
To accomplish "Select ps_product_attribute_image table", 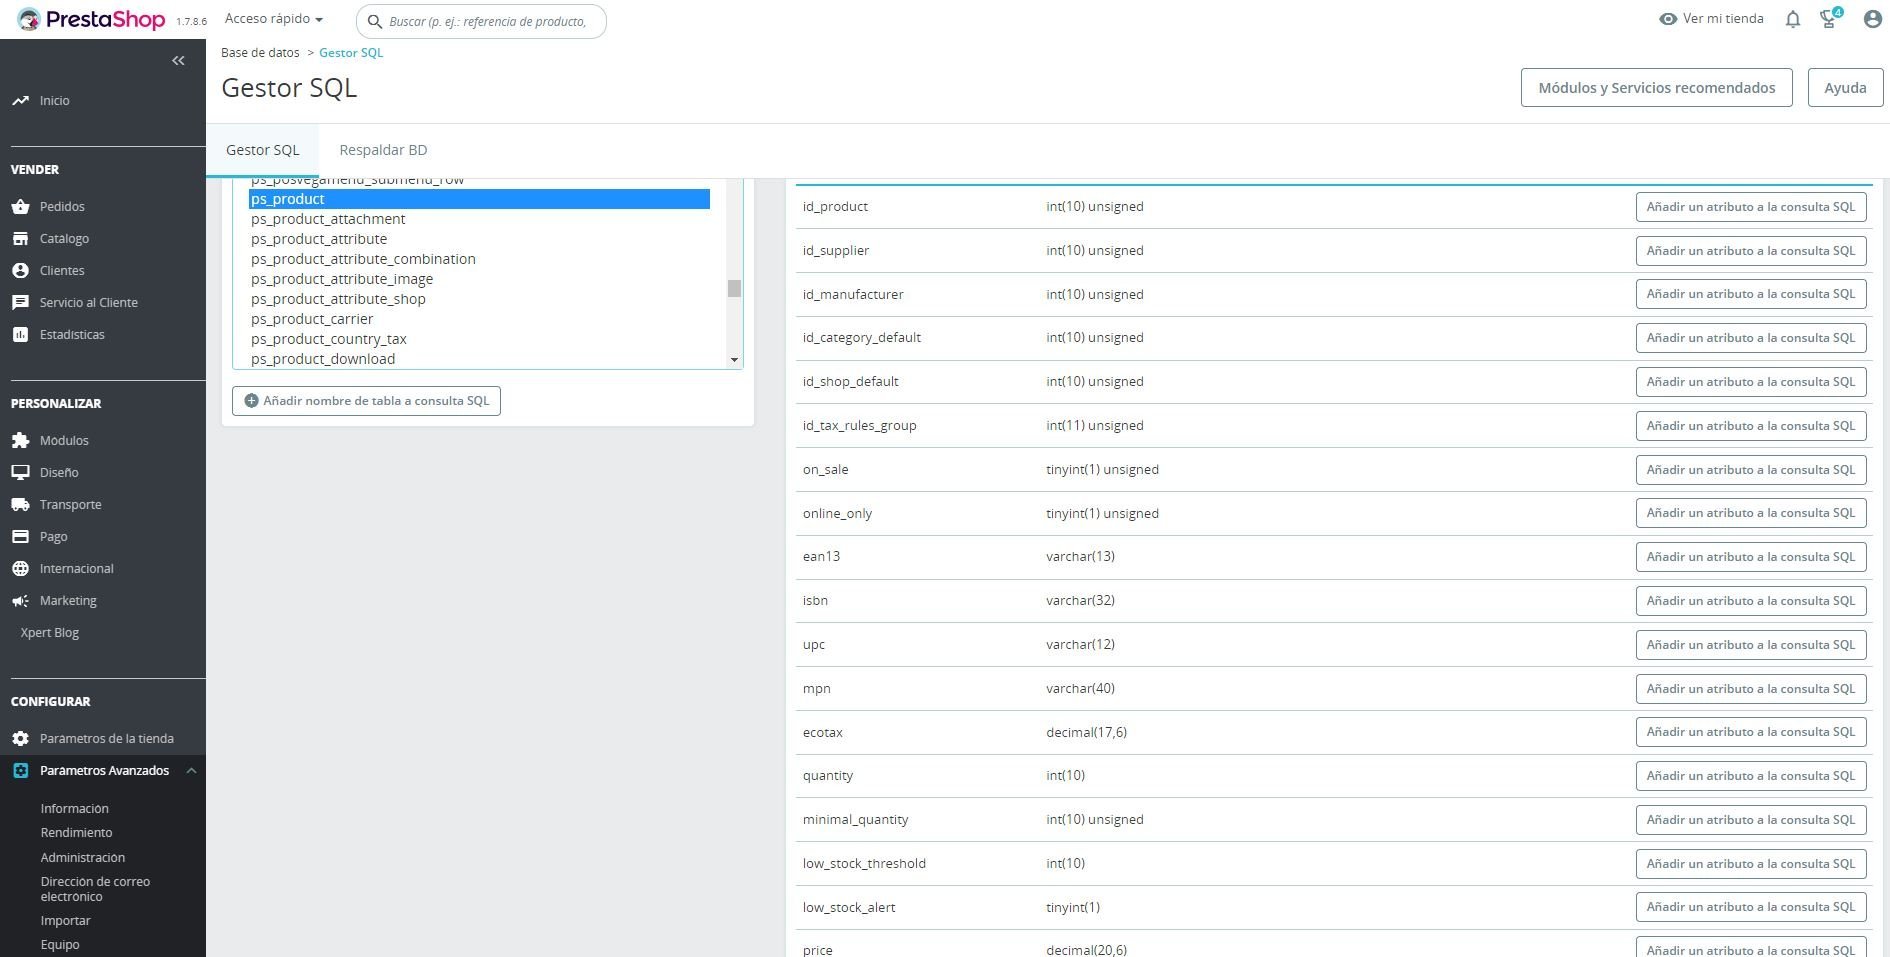I will (x=479, y=279).
